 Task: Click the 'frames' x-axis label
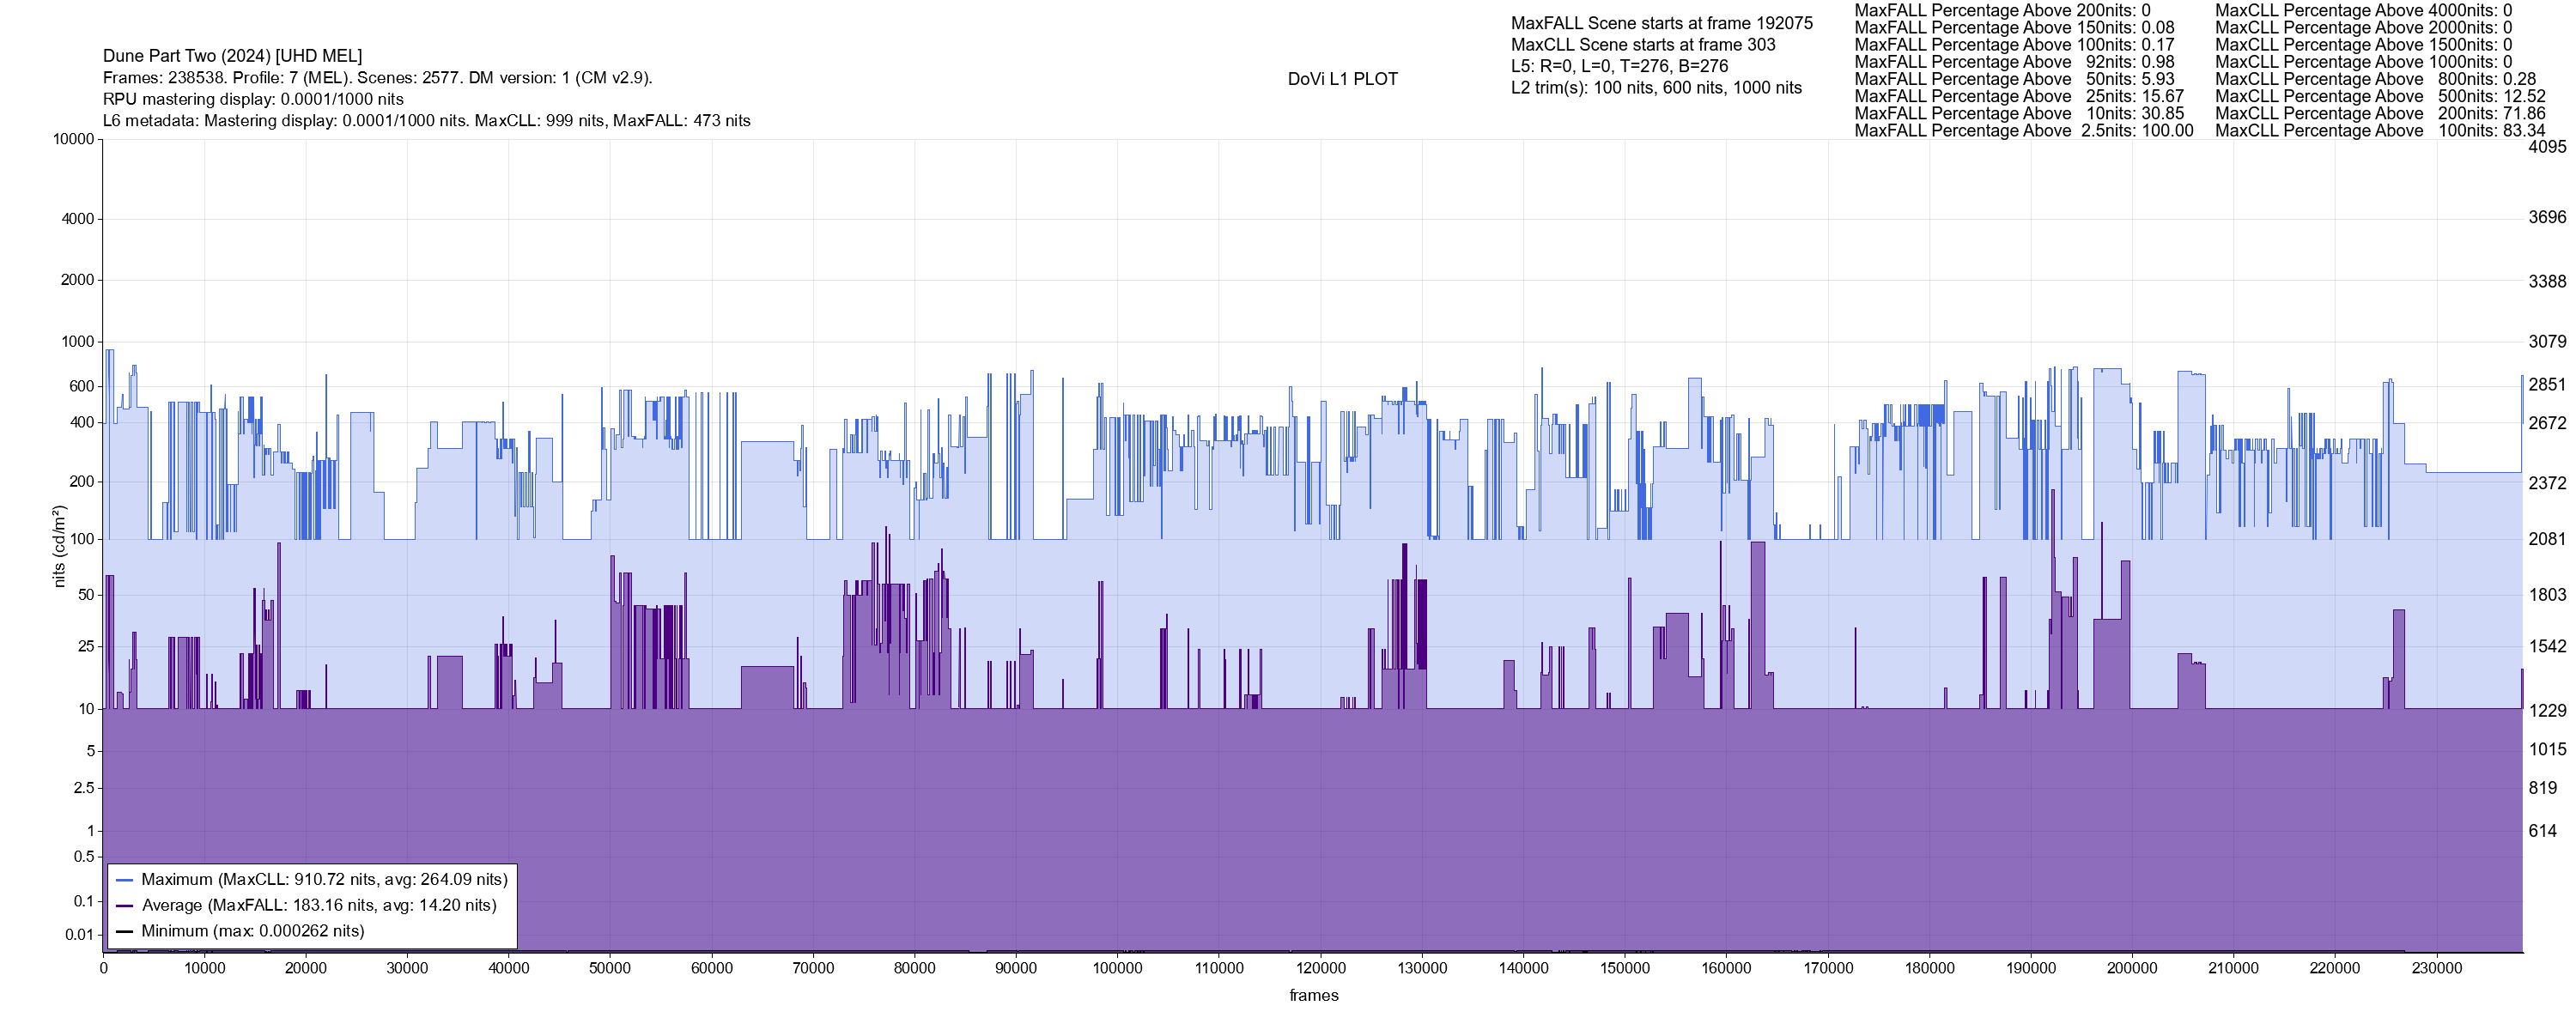1313,995
